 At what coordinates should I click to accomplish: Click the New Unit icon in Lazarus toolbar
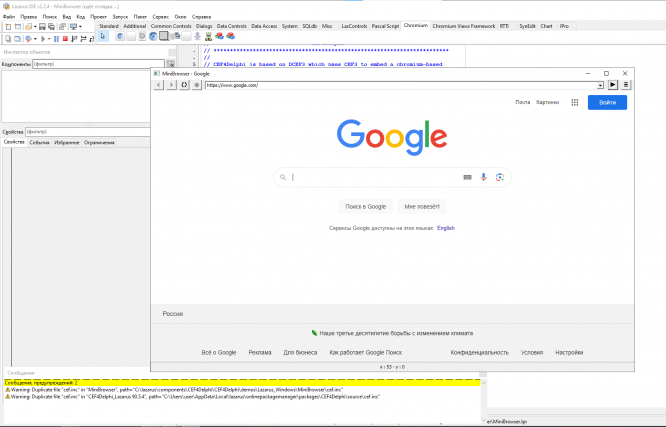(x=8, y=26)
